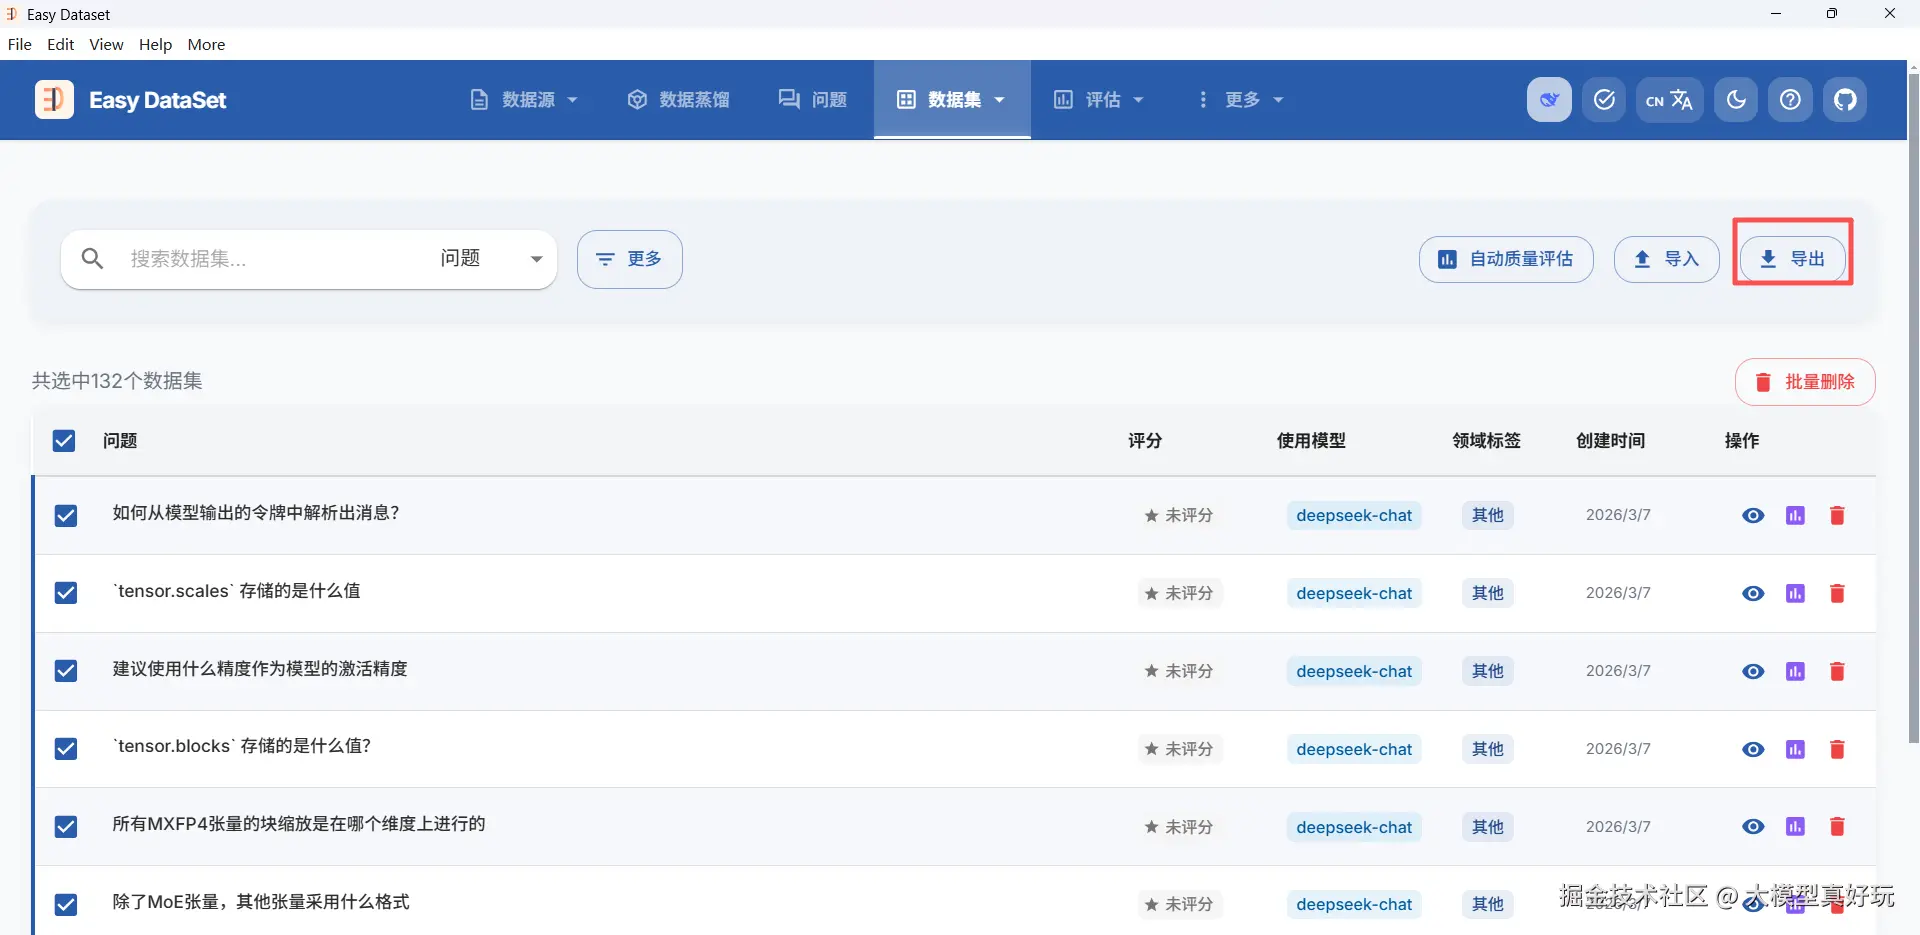The height and width of the screenshot is (935, 1920).
Task: Click the 评分 column header
Action: pyautogui.click(x=1145, y=441)
